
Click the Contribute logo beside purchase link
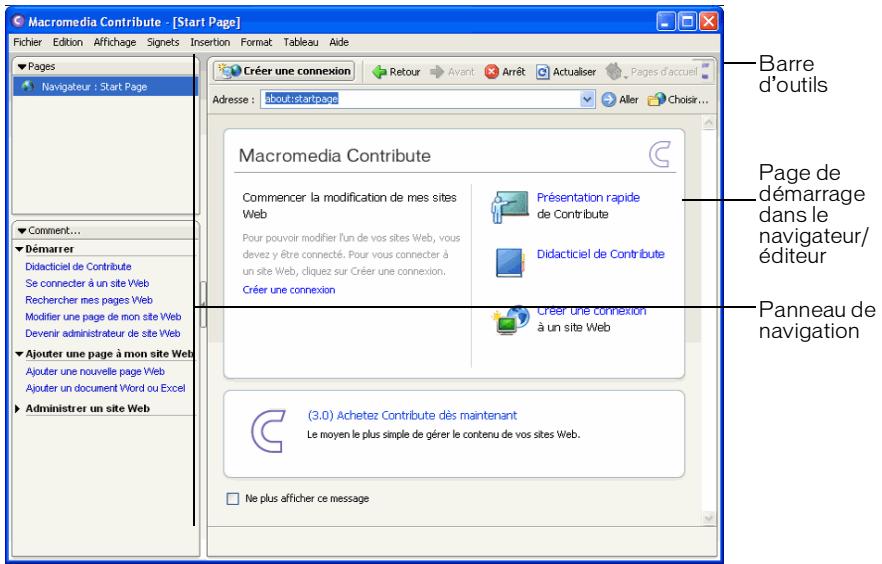tap(268, 432)
